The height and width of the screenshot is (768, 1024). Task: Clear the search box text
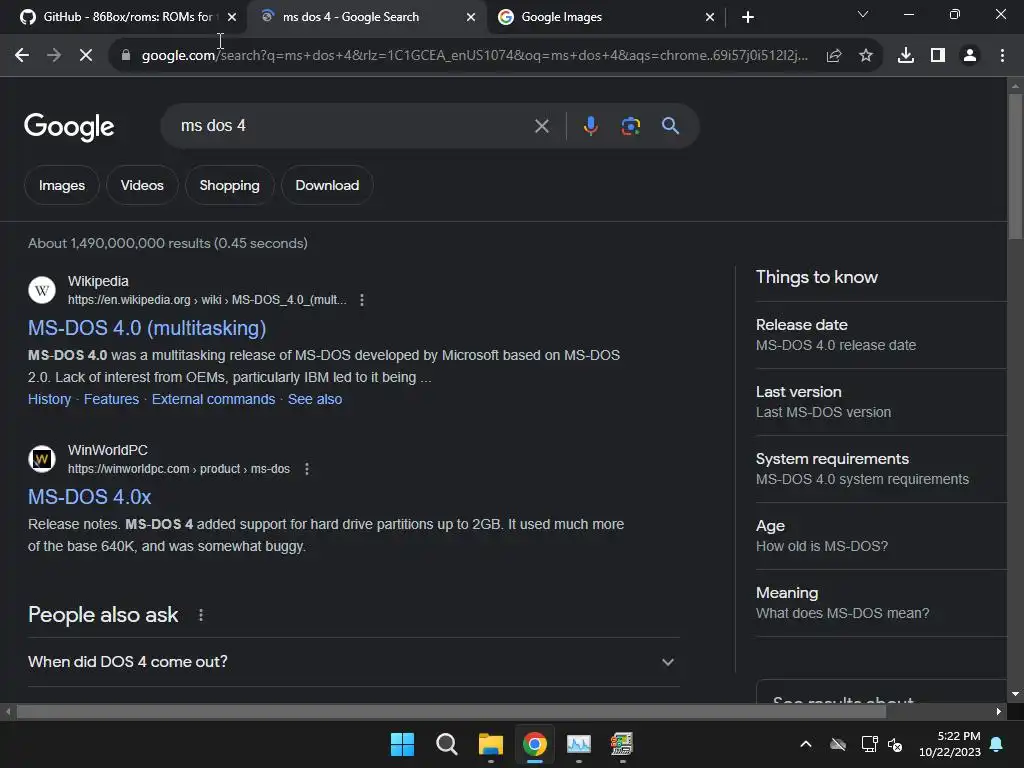point(541,126)
